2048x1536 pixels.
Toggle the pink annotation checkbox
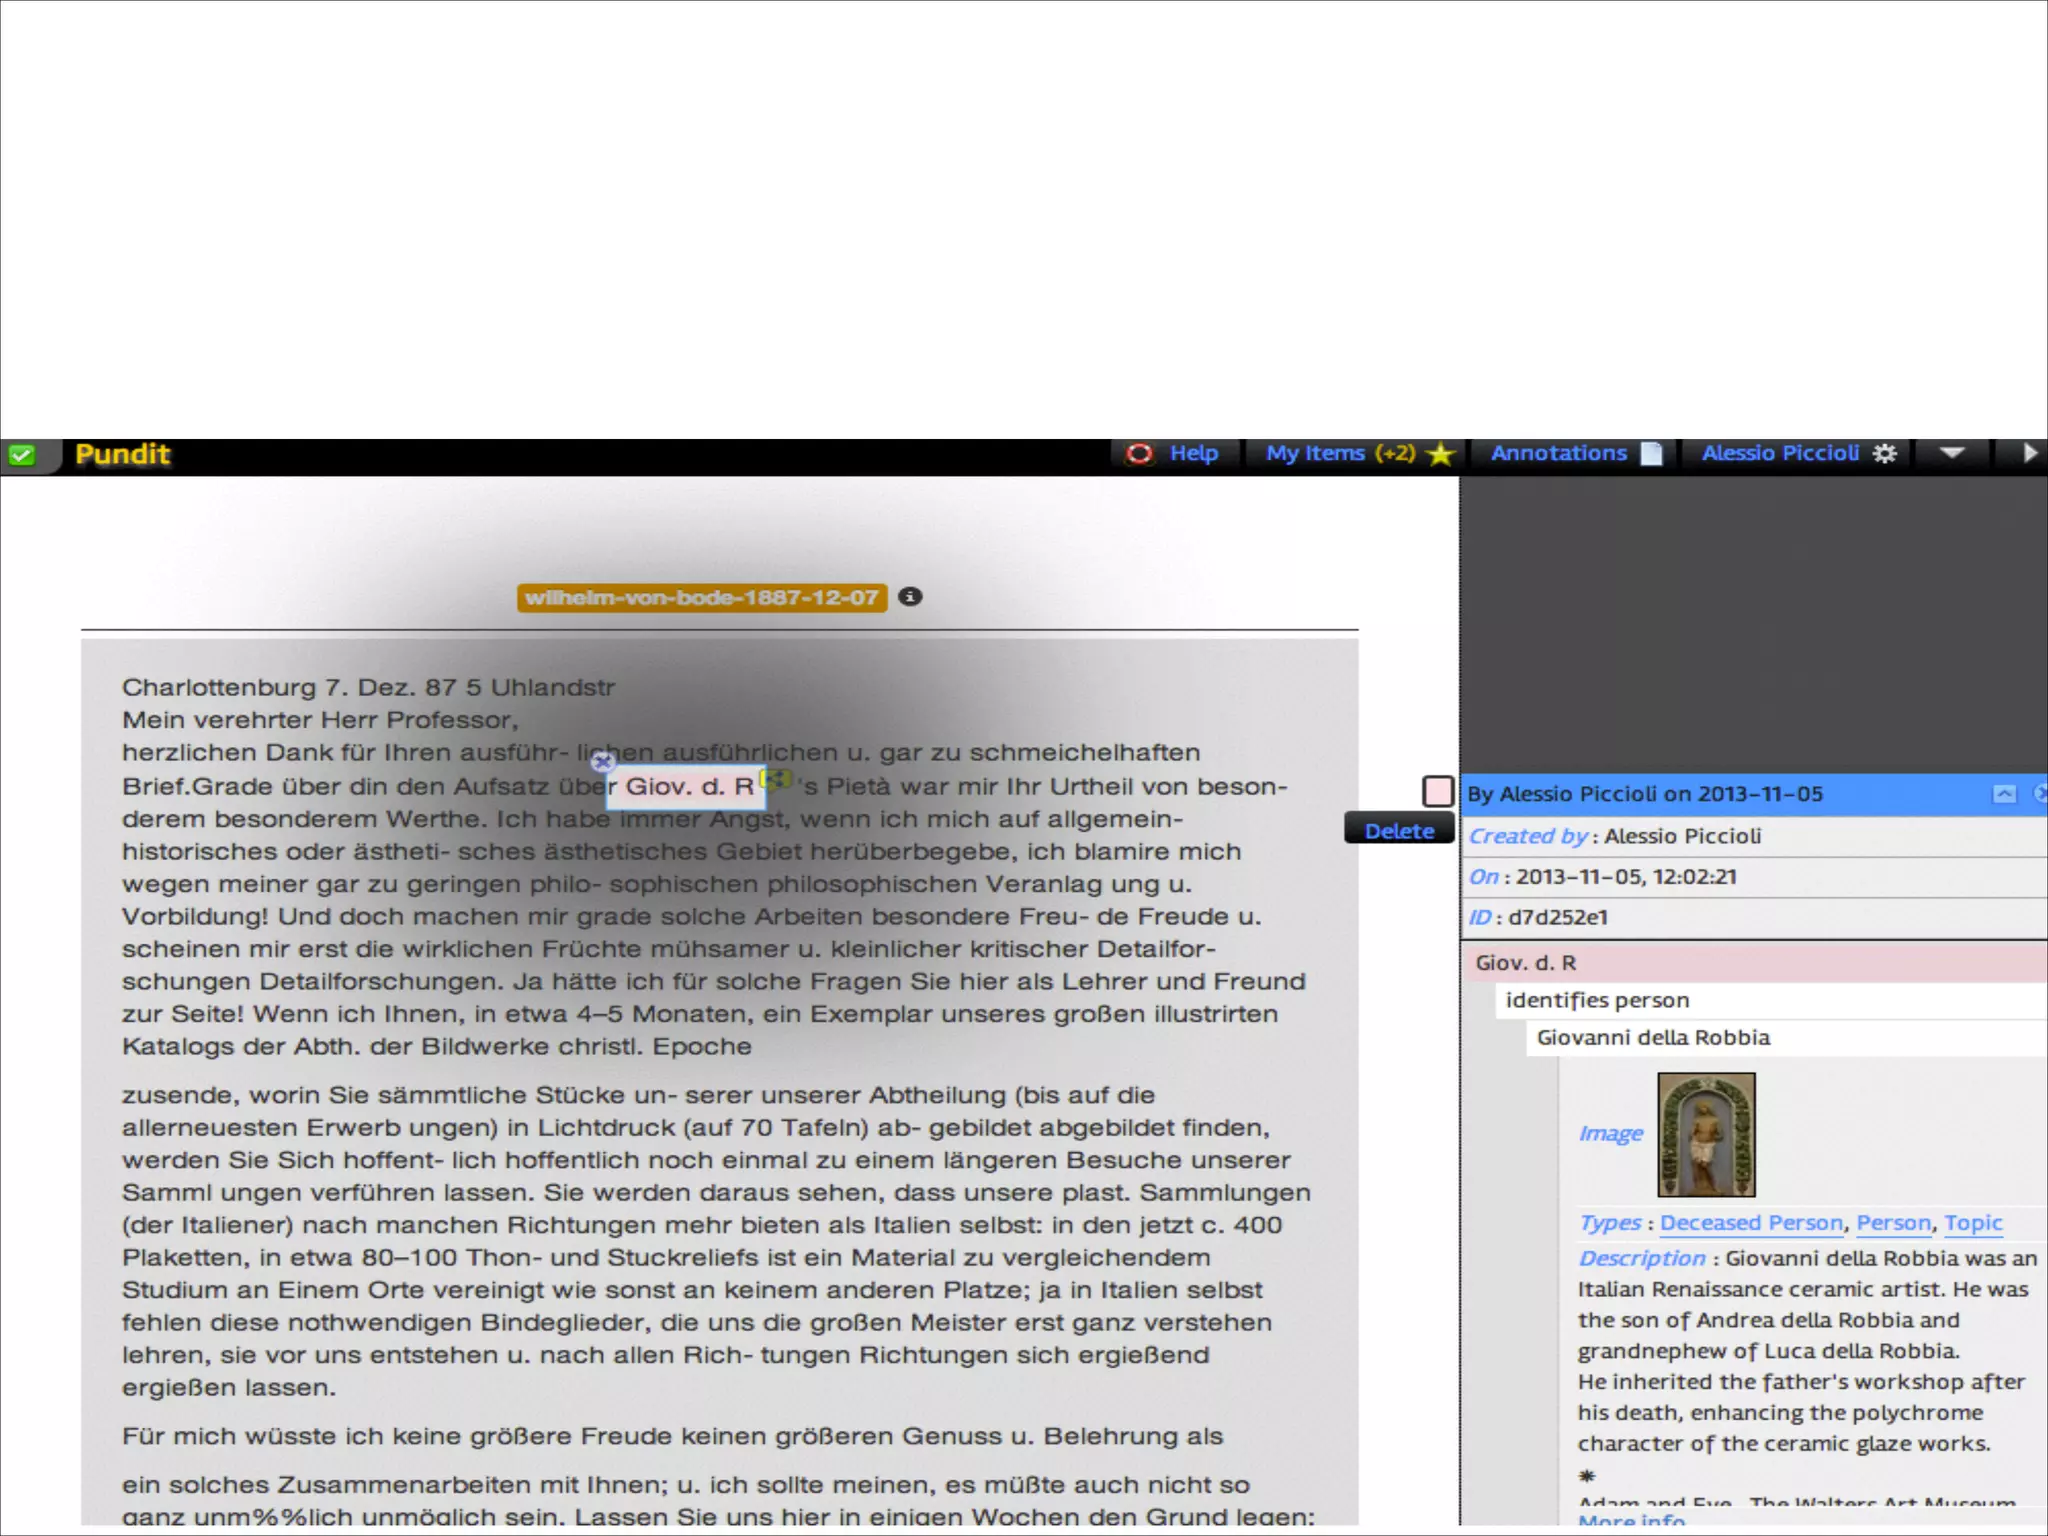(1438, 791)
